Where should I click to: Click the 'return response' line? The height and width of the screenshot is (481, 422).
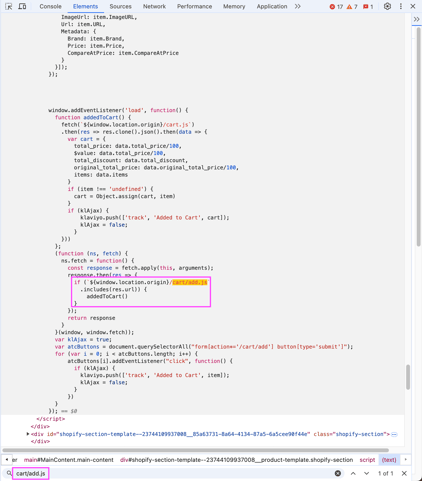click(91, 318)
